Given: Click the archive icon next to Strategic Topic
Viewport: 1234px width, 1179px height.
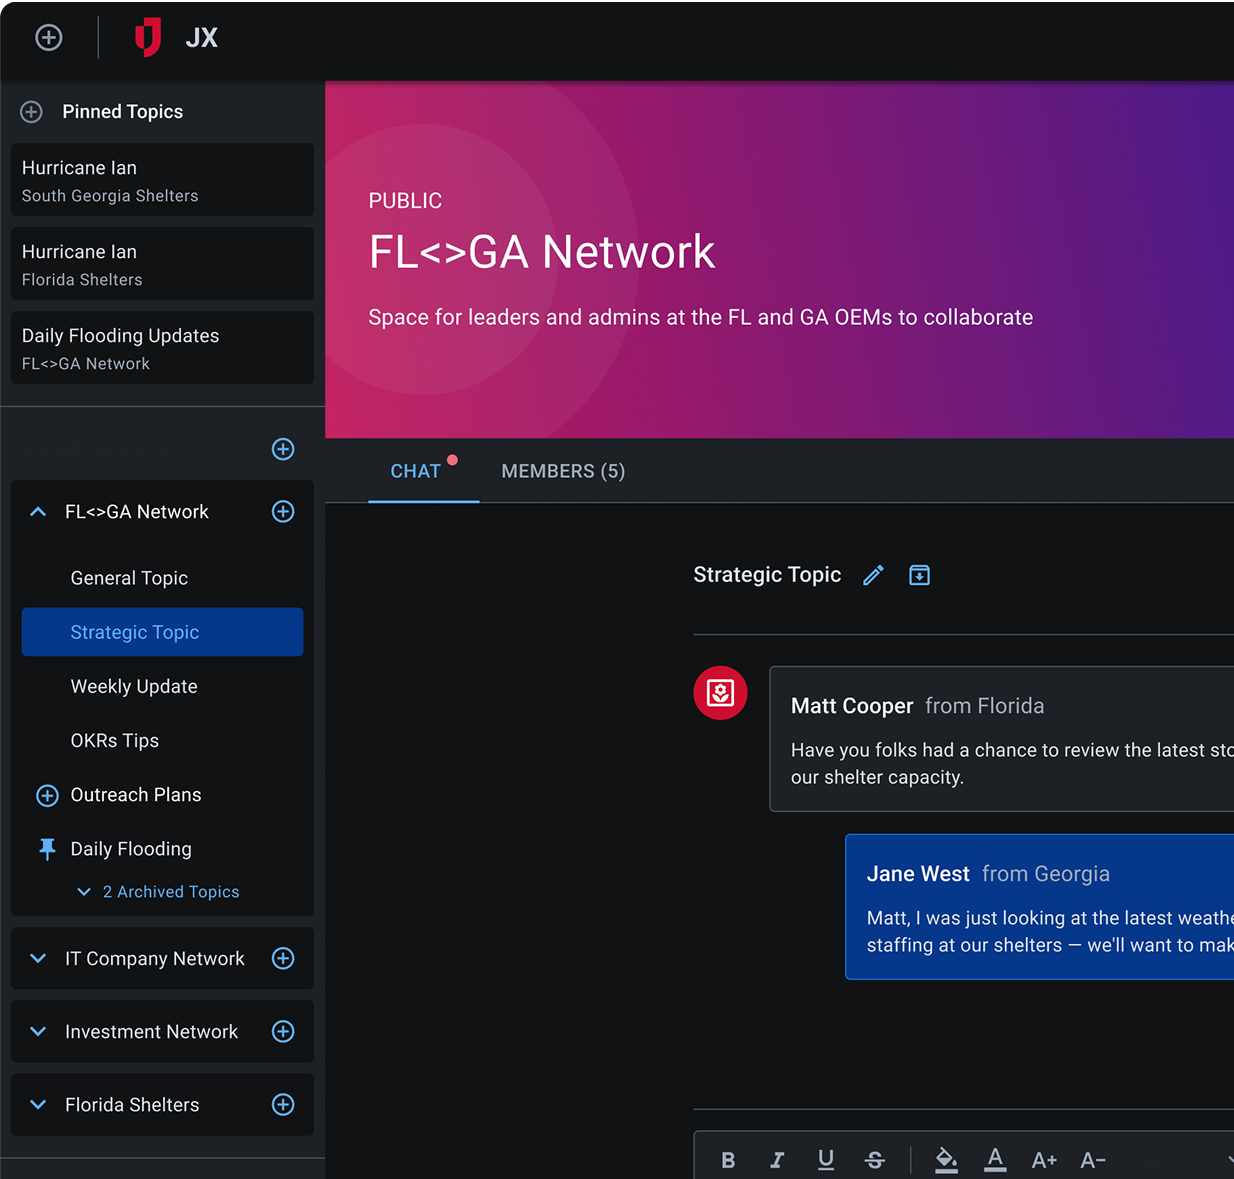Looking at the screenshot, I should [x=919, y=575].
